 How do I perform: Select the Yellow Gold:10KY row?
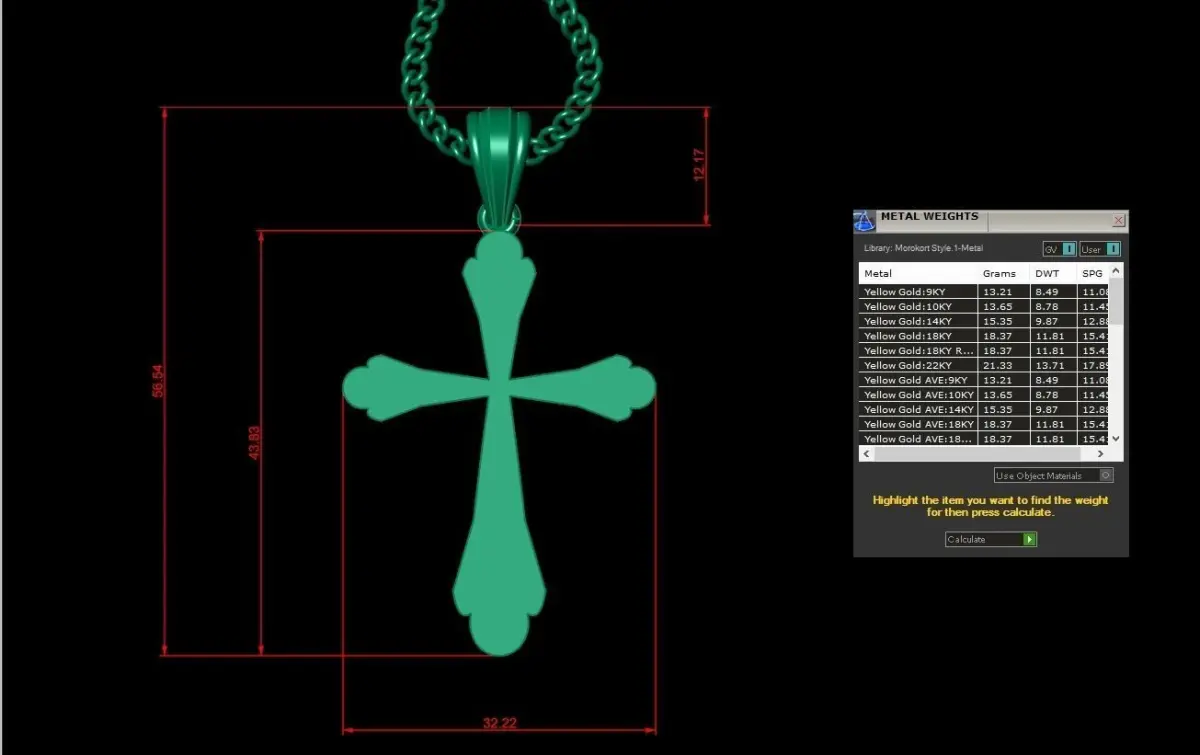[985, 307]
